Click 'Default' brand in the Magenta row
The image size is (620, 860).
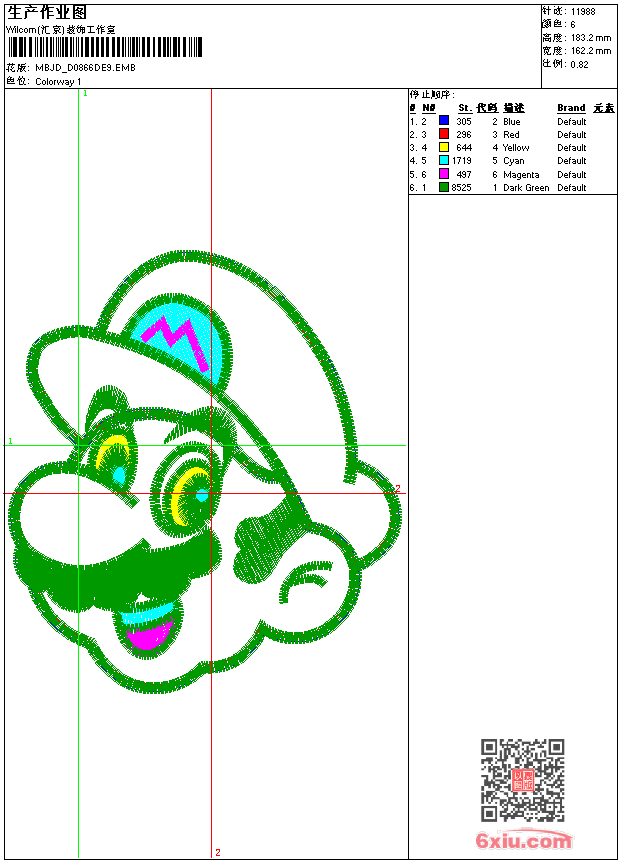[x=572, y=175]
